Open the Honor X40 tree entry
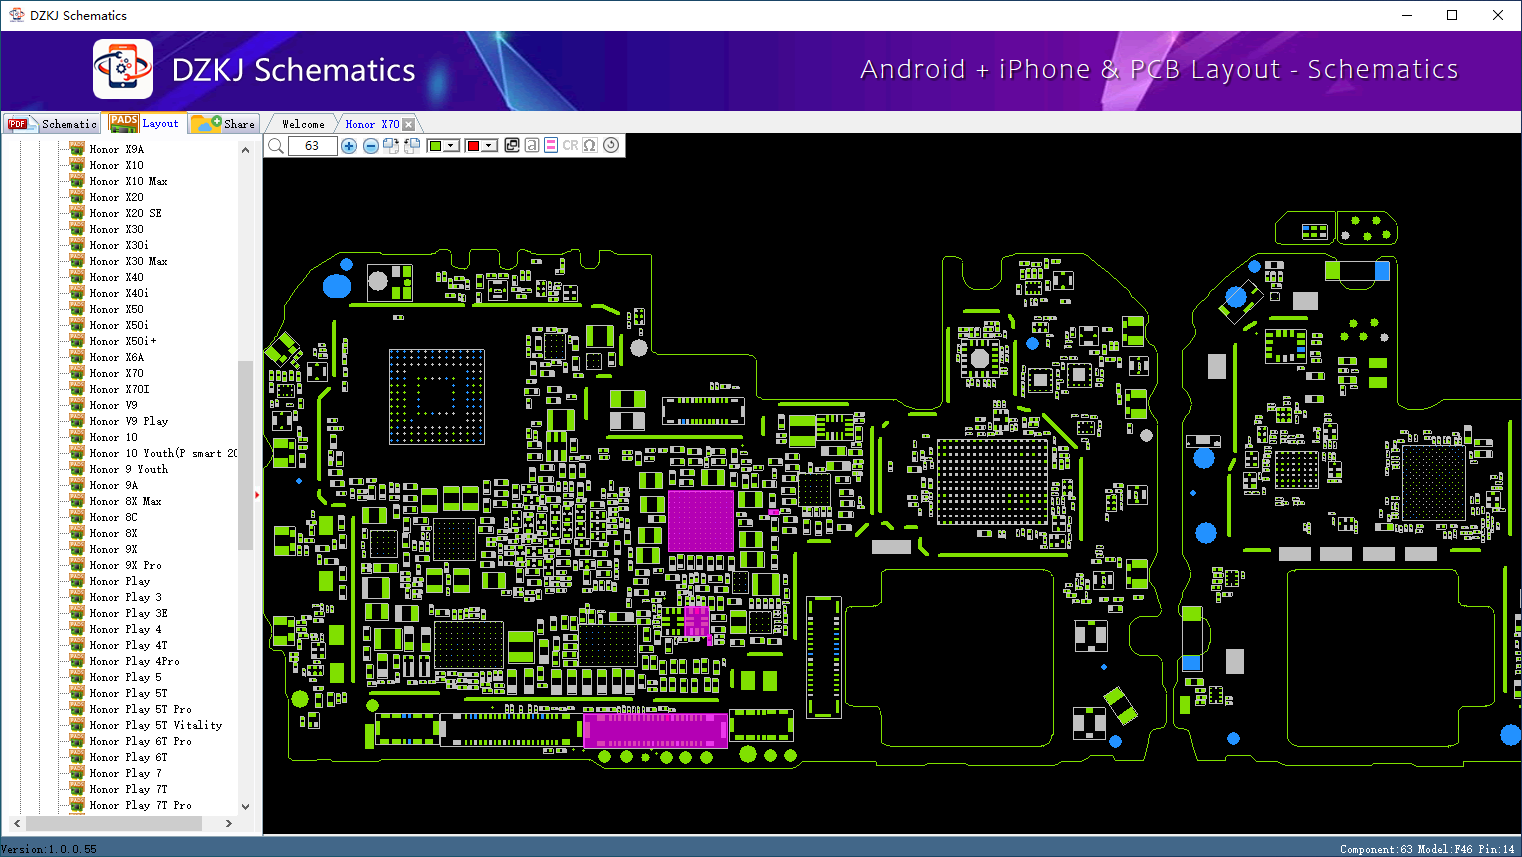Viewport: 1522px width, 857px height. [116, 277]
